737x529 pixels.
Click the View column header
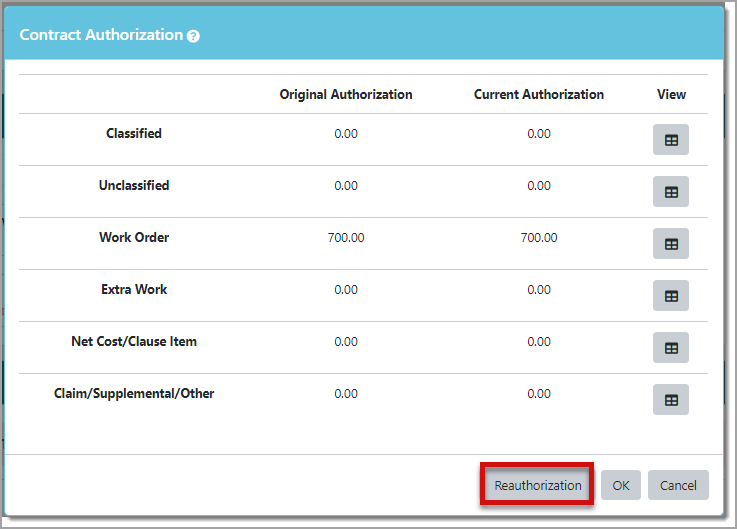[x=671, y=95]
